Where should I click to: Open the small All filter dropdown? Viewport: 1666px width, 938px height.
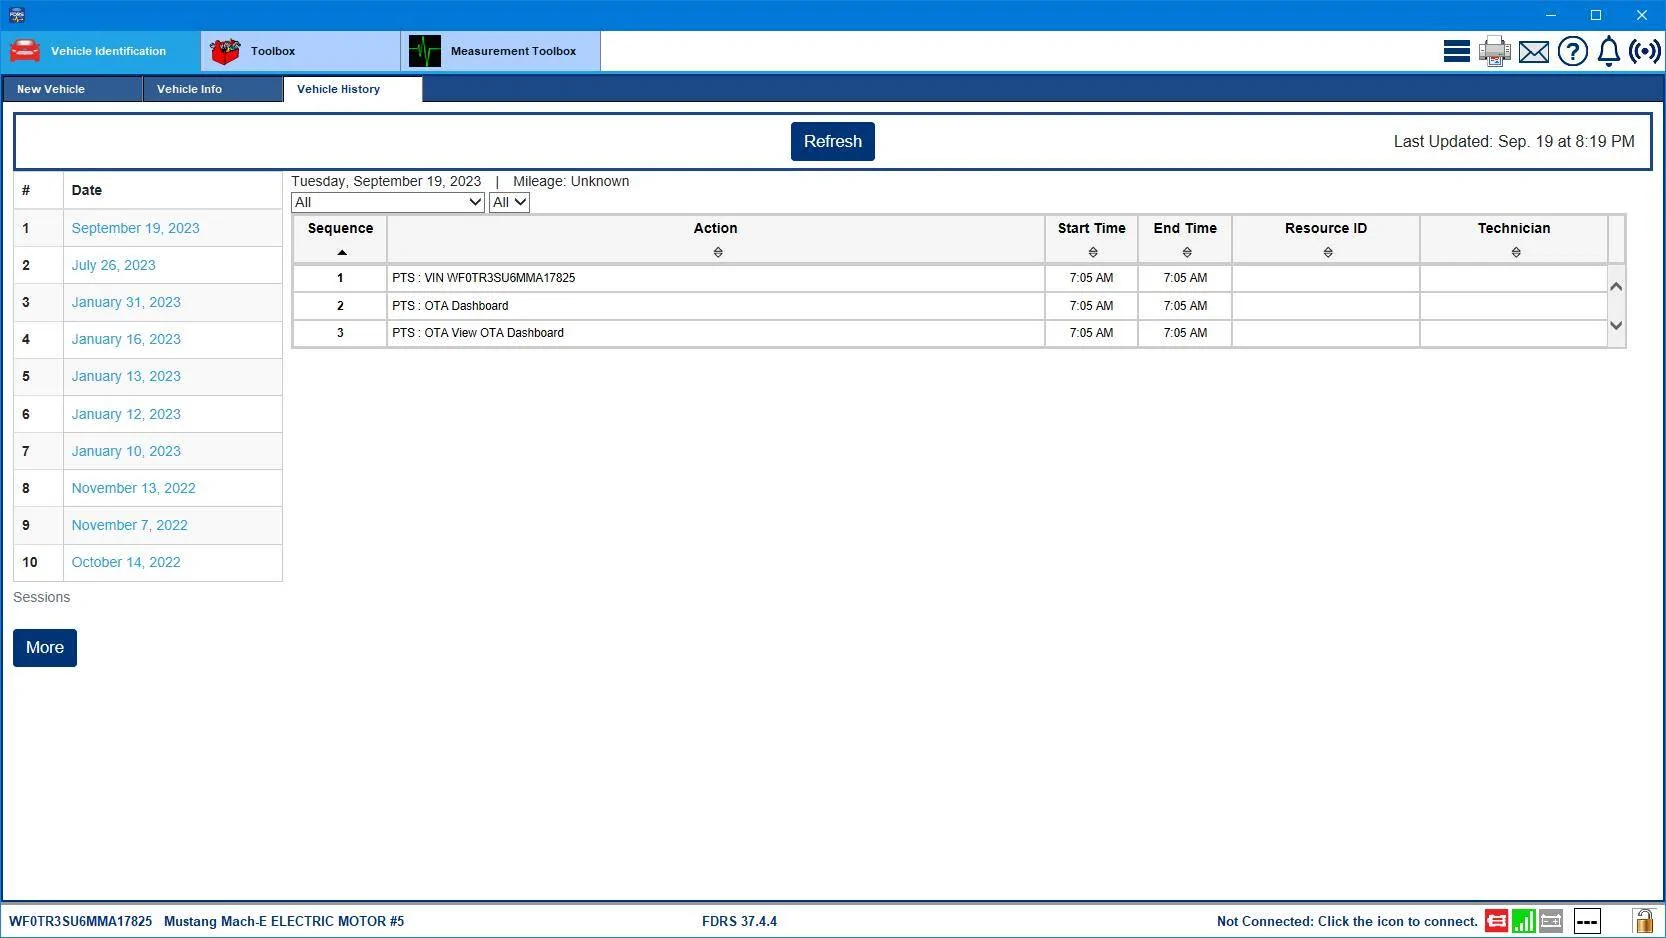point(509,202)
